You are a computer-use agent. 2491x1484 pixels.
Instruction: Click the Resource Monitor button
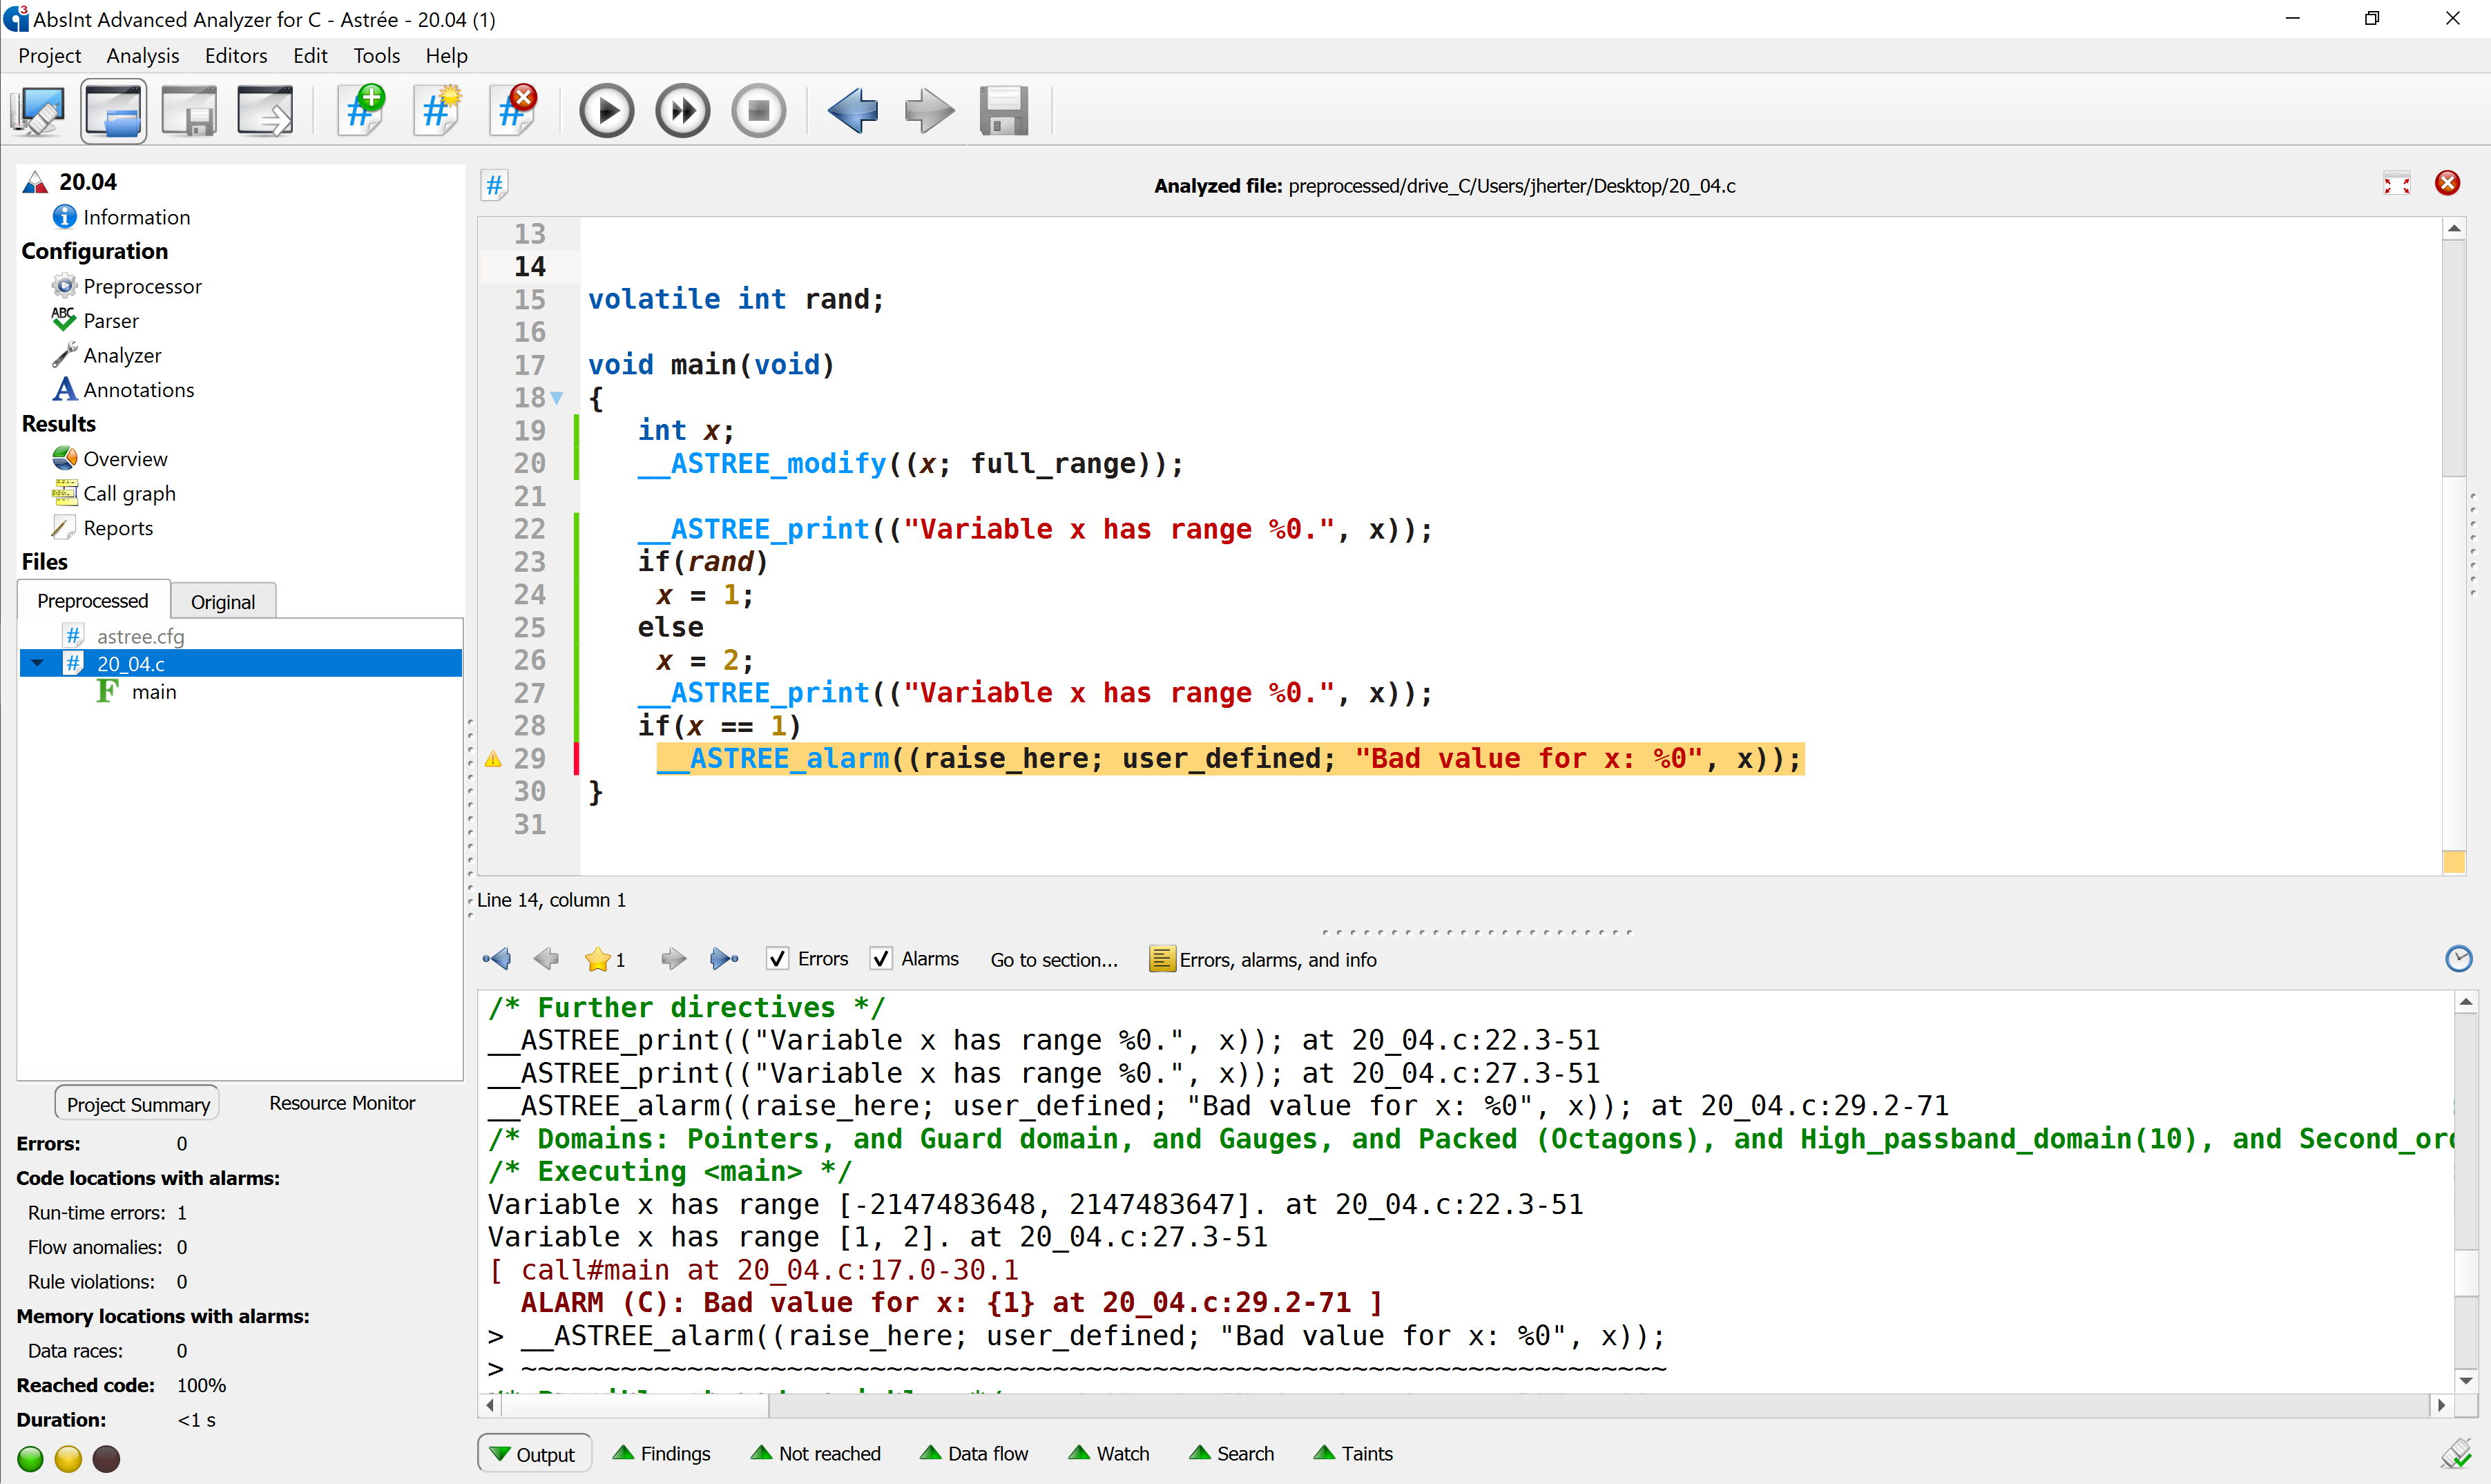(x=342, y=1103)
